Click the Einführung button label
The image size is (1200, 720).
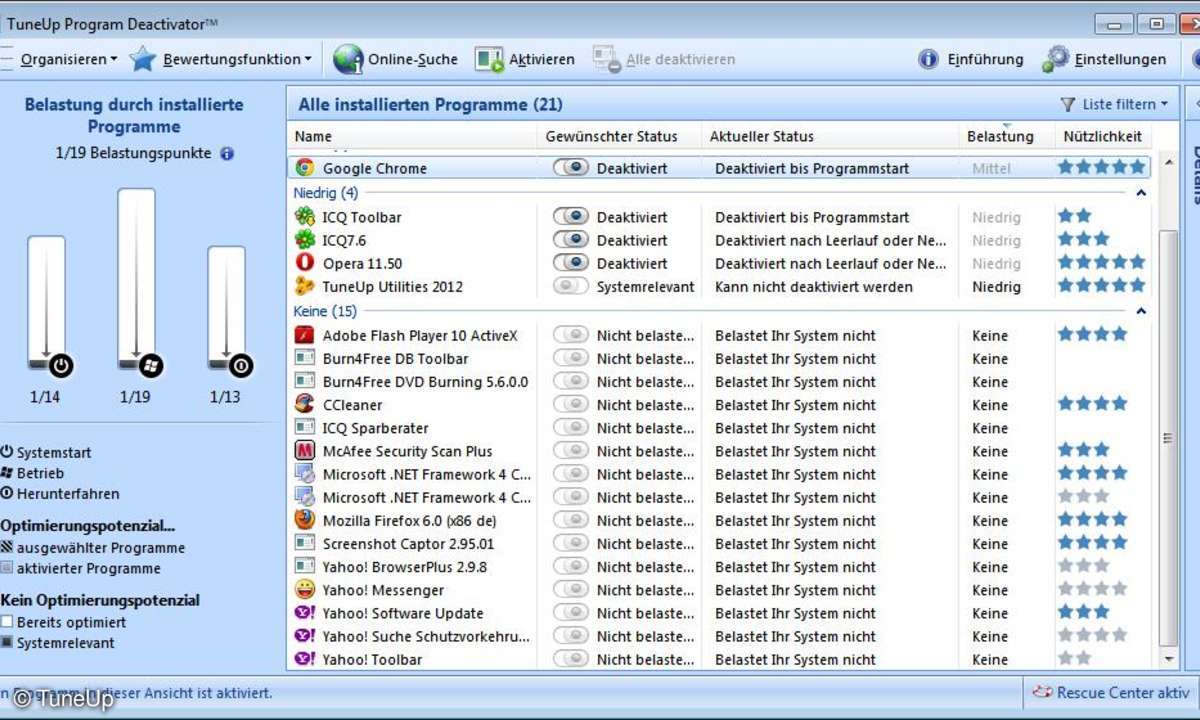[986, 59]
